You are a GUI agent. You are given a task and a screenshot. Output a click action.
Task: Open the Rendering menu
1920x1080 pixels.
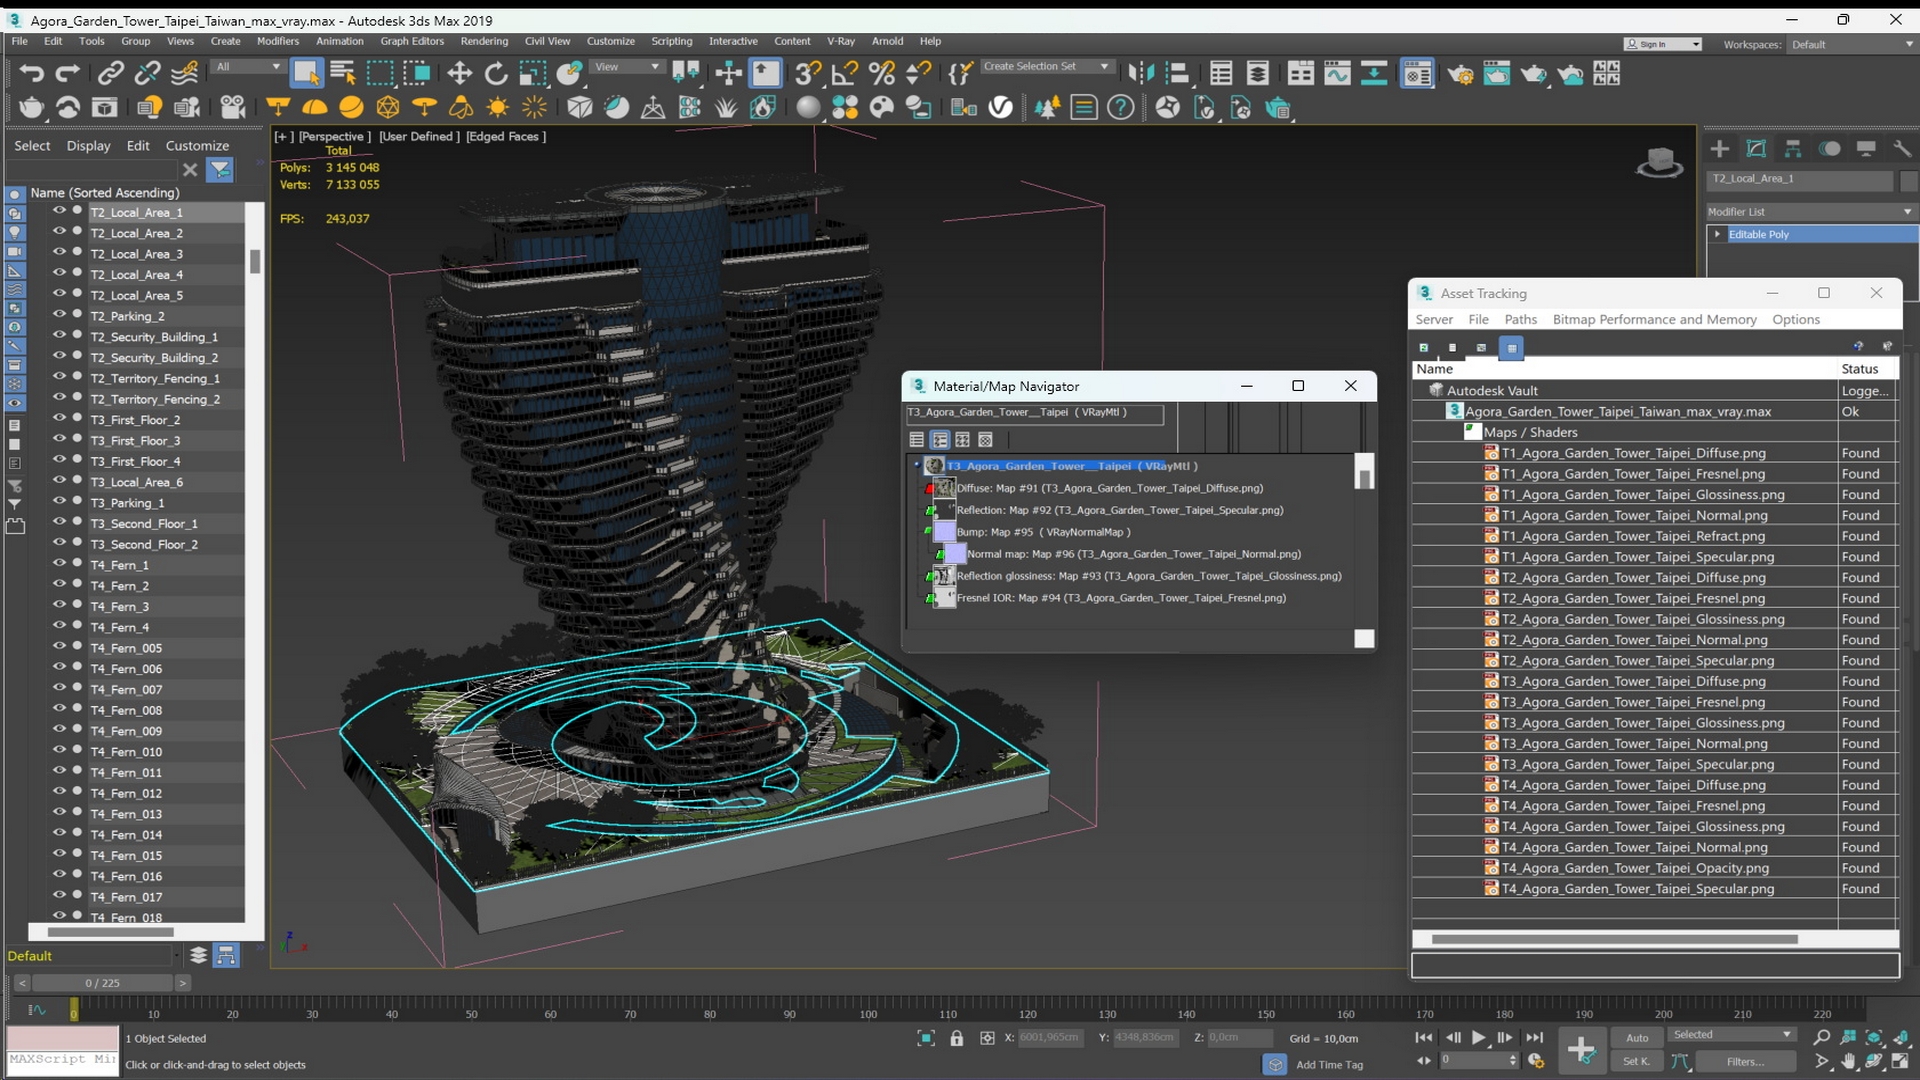click(484, 41)
